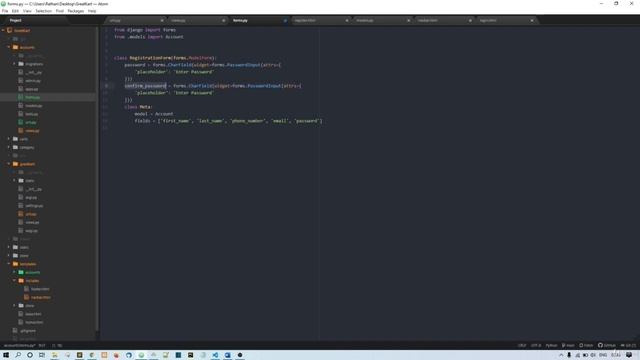The width and height of the screenshot is (640, 360).
Task: Collapse the GreatKart project root
Action: [3, 30]
